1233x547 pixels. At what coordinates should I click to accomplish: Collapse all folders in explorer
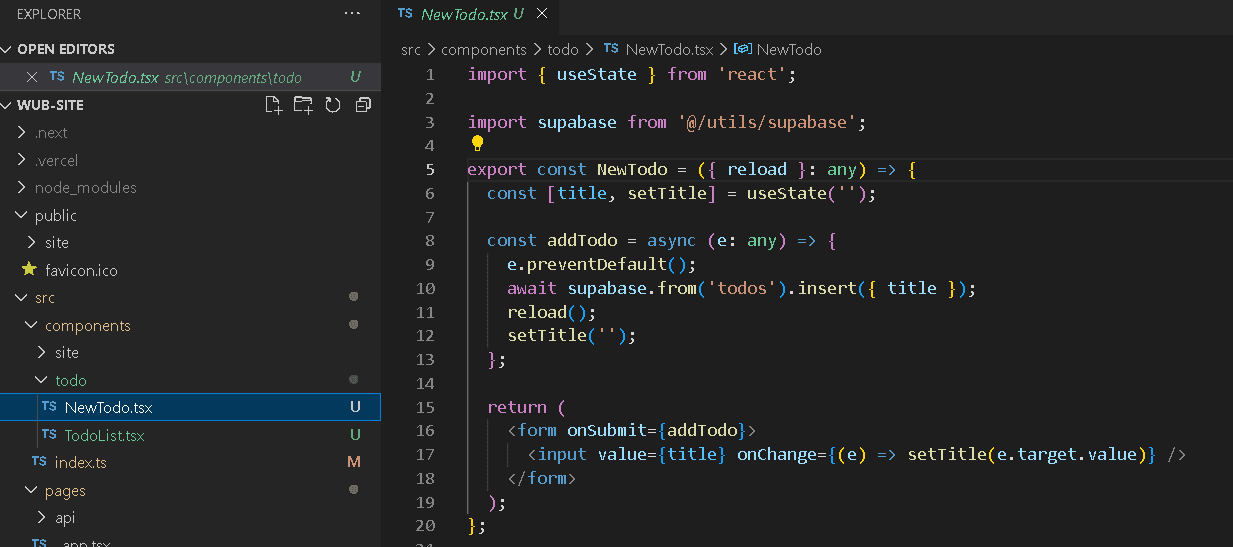pos(363,105)
